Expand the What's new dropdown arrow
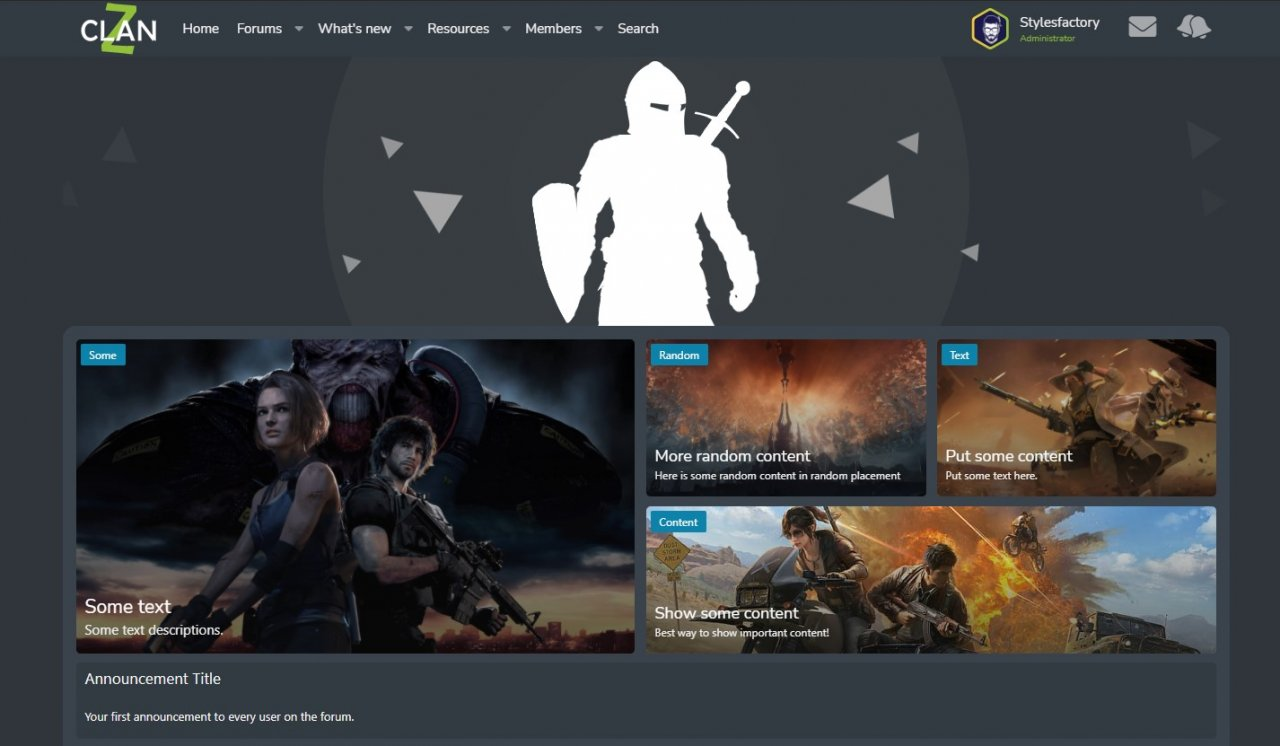Viewport: 1280px width, 746px height. [408, 29]
